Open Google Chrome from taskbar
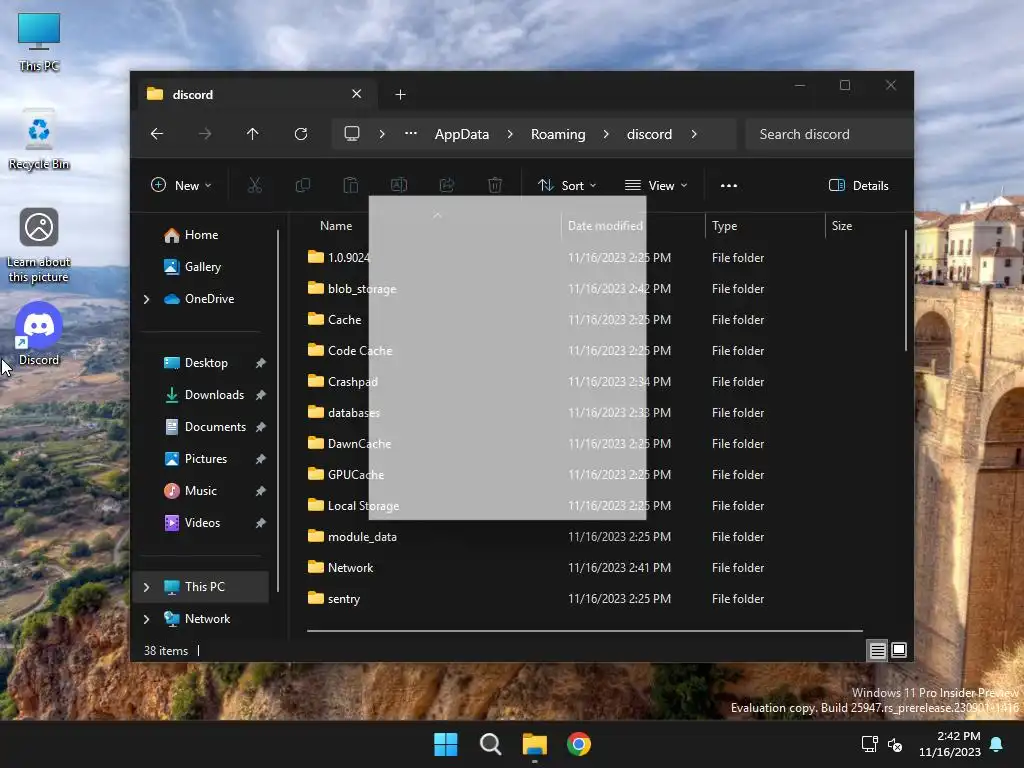1024x768 pixels. [579, 744]
